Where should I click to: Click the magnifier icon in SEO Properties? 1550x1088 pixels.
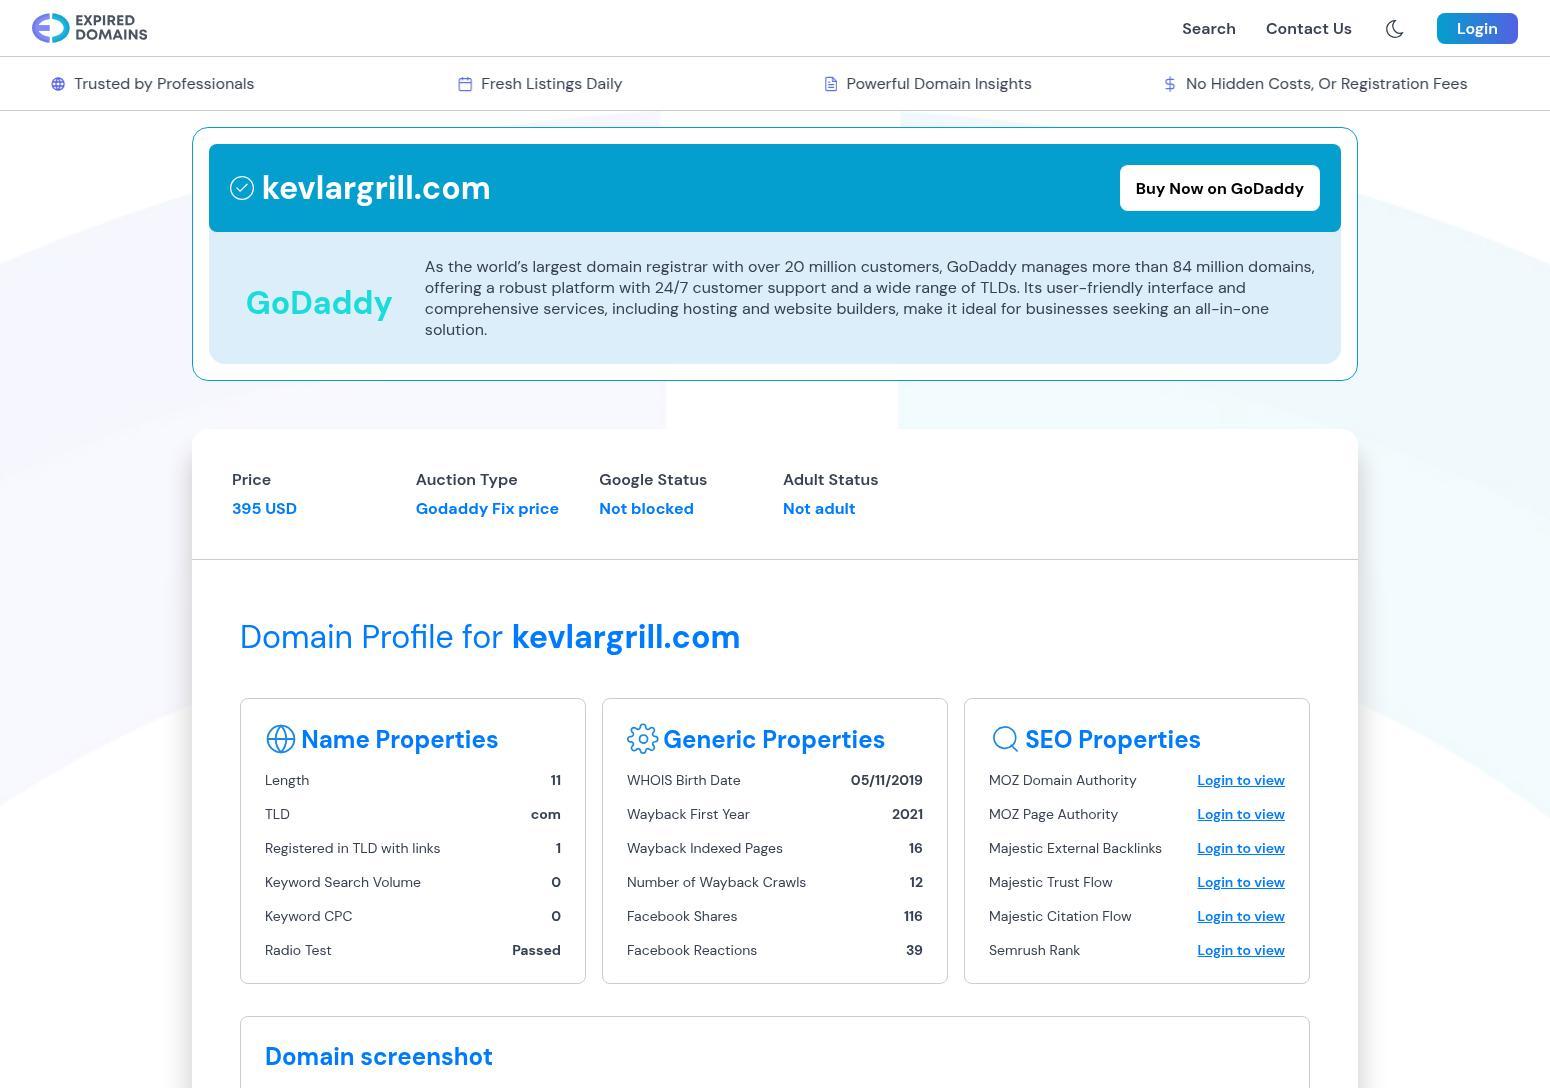click(1004, 739)
